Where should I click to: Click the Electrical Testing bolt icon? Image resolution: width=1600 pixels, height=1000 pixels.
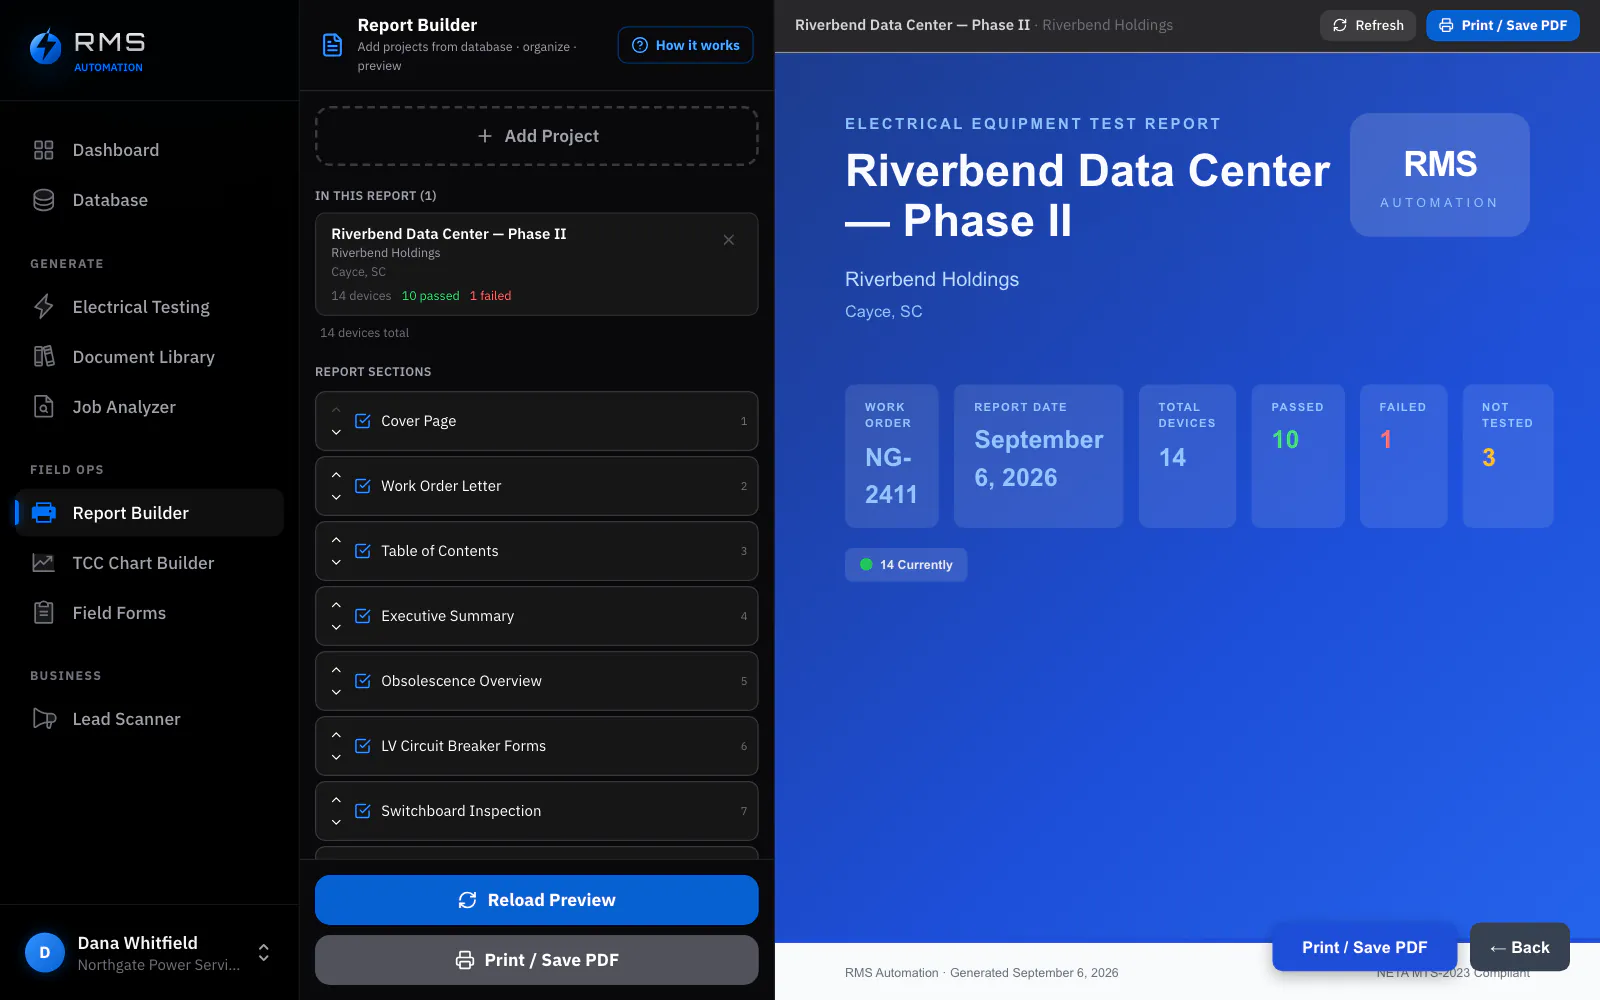click(x=43, y=307)
